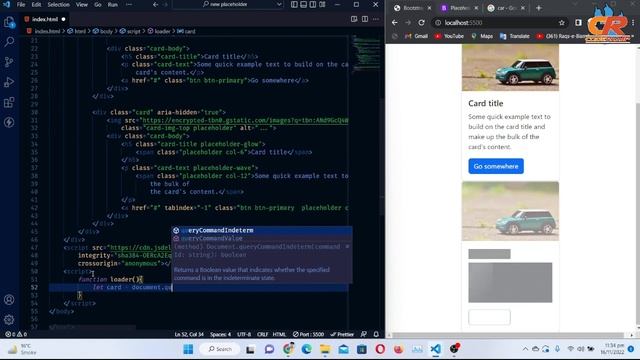Toggle the secondary side bar layout icon
Viewport: 640px width, 360px height.
tap(313, 4)
